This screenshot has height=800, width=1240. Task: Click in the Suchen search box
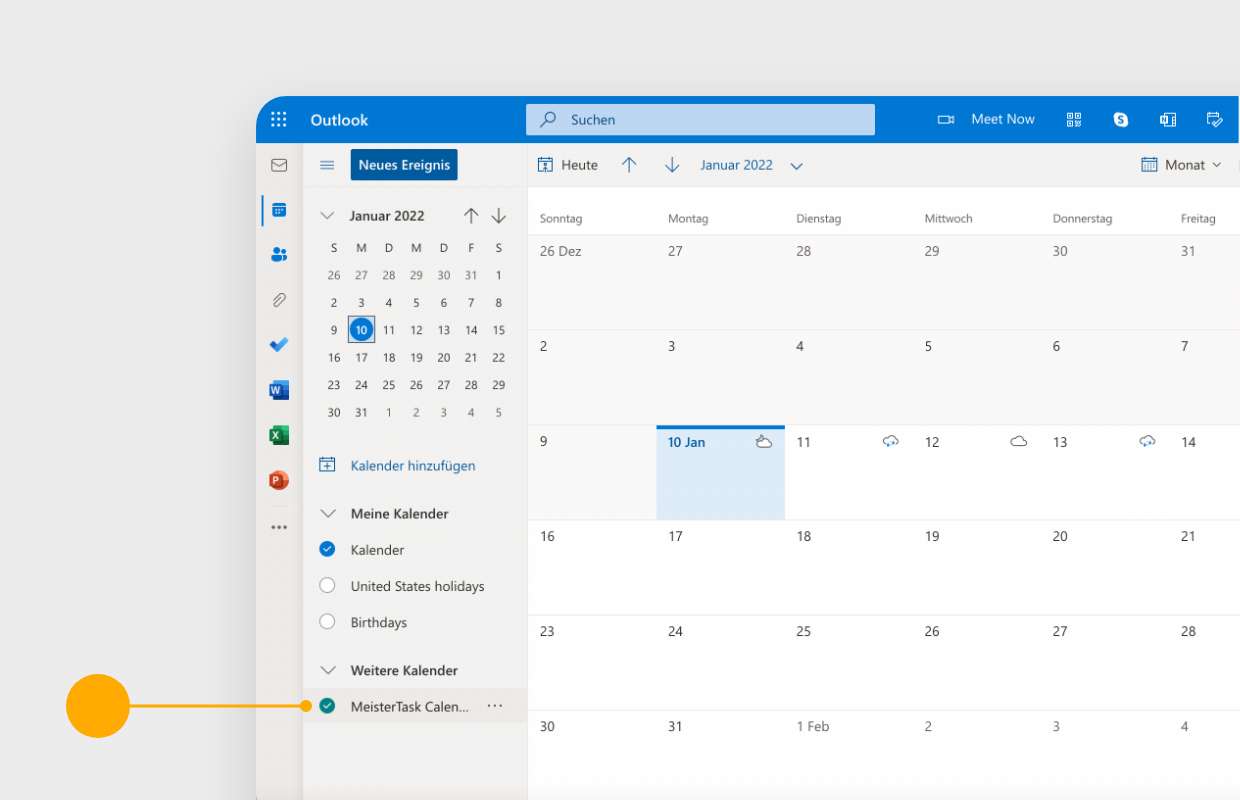(700, 119)
